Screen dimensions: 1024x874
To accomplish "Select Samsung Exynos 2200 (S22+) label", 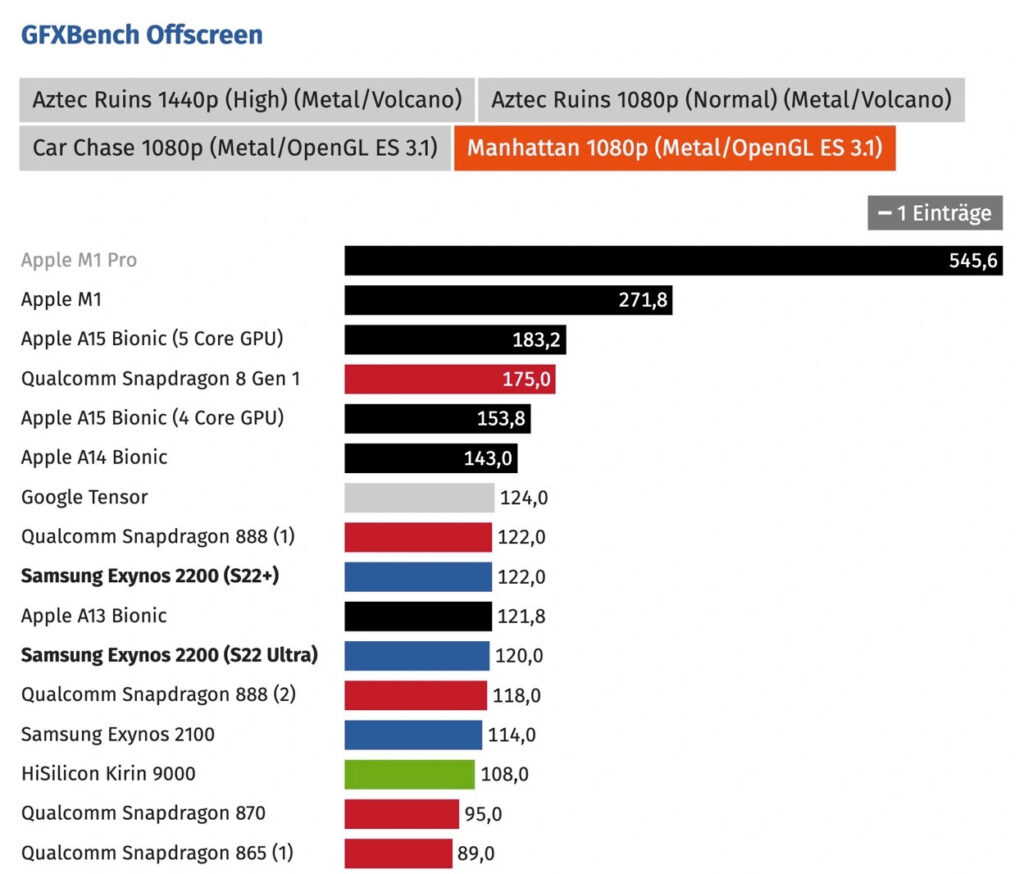I will click(150, 576).
